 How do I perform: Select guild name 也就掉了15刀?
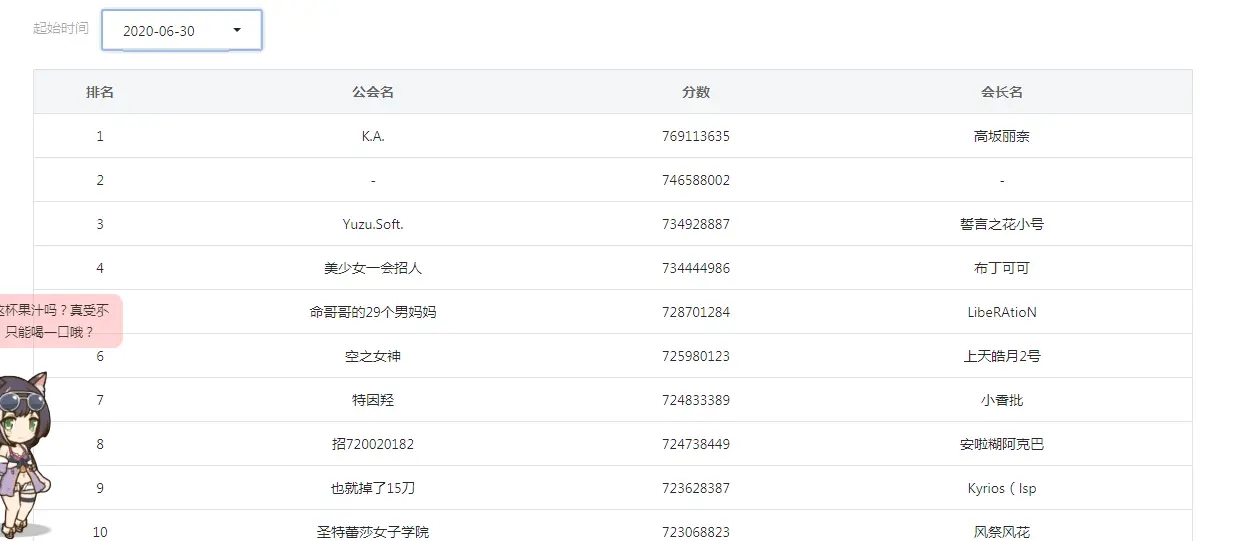pos(373,488)
